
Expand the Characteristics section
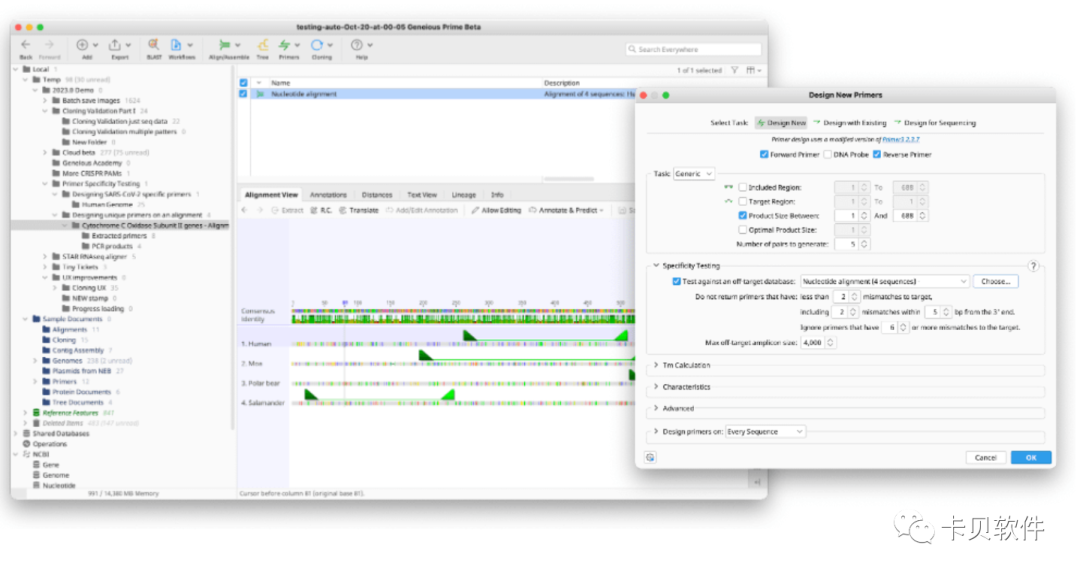tap(656, 387)
